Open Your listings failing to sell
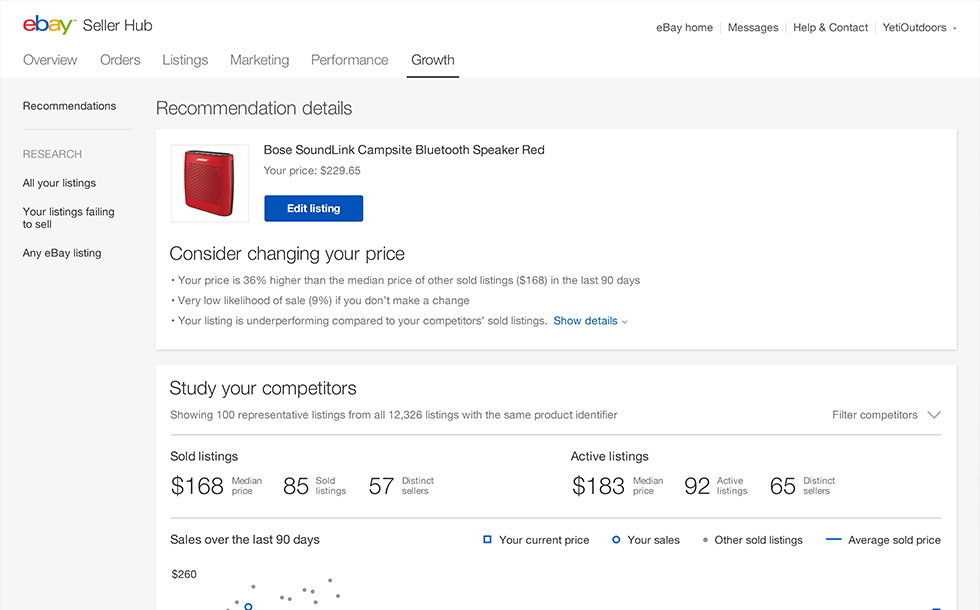980x610 pixels. 69,218
